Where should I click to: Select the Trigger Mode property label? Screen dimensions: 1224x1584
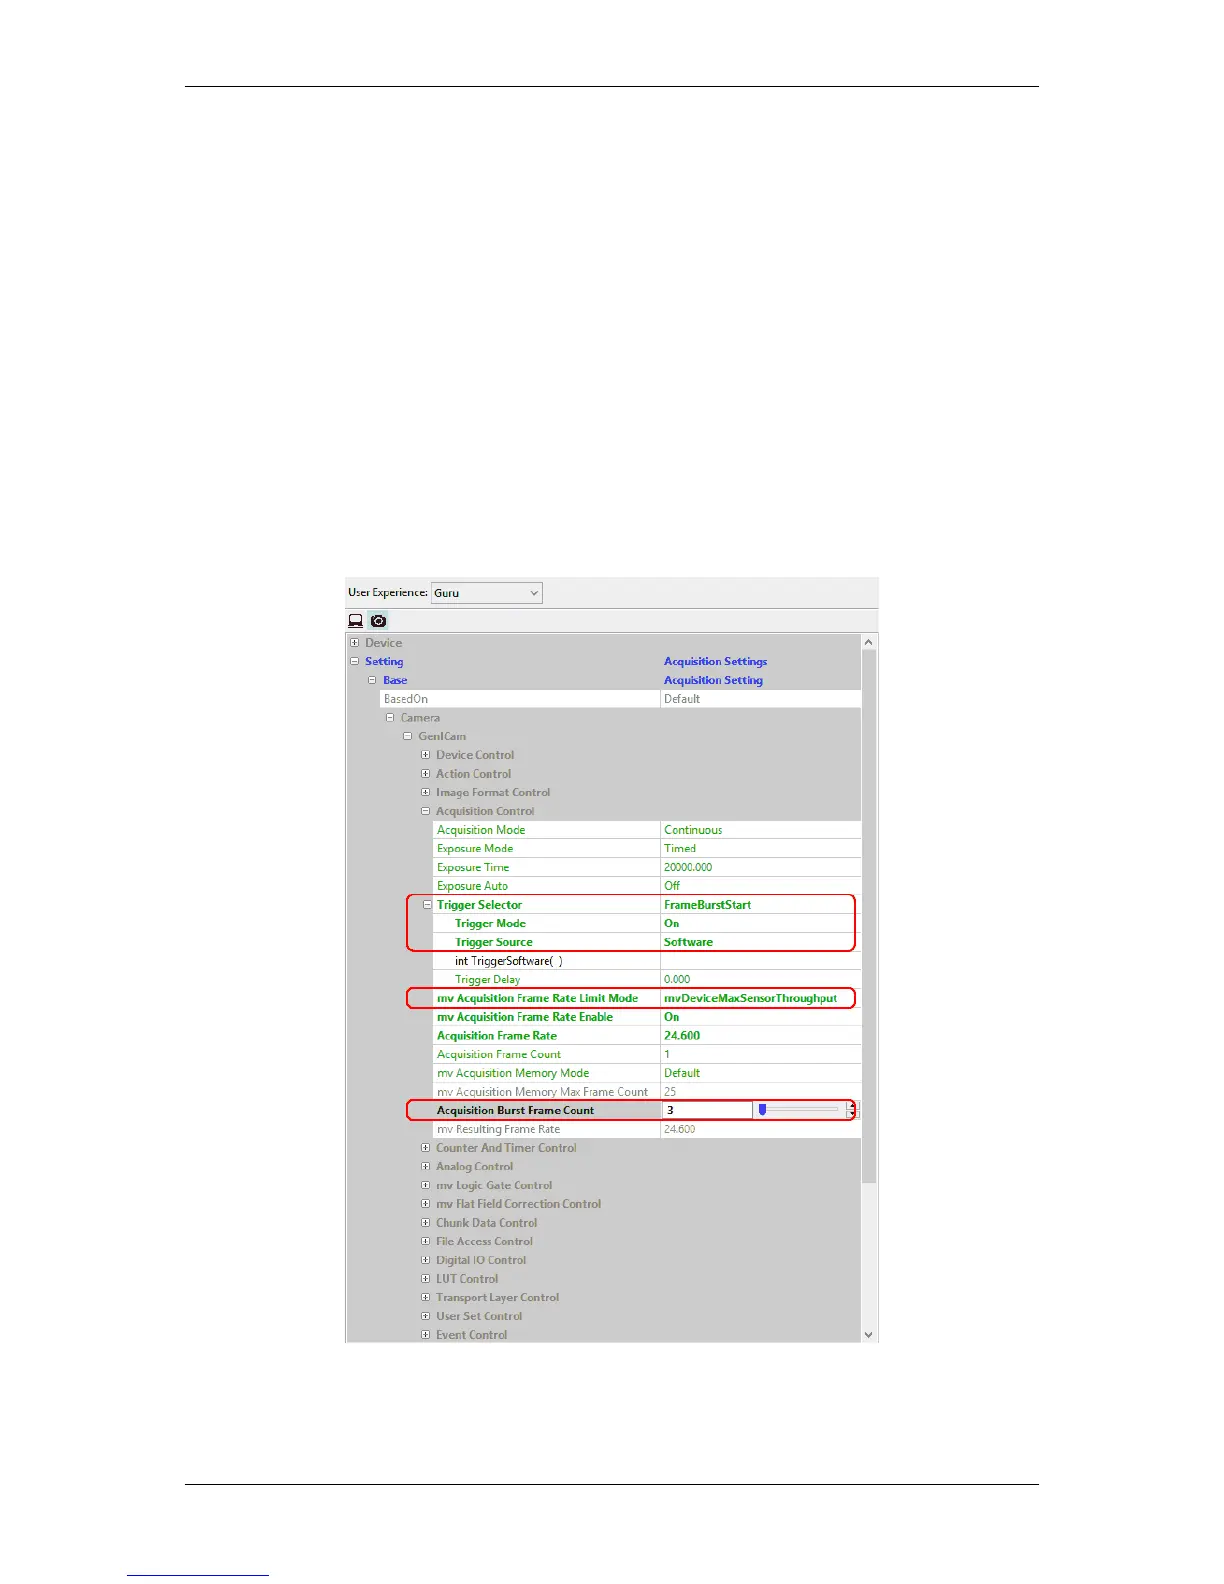[490, 923]
